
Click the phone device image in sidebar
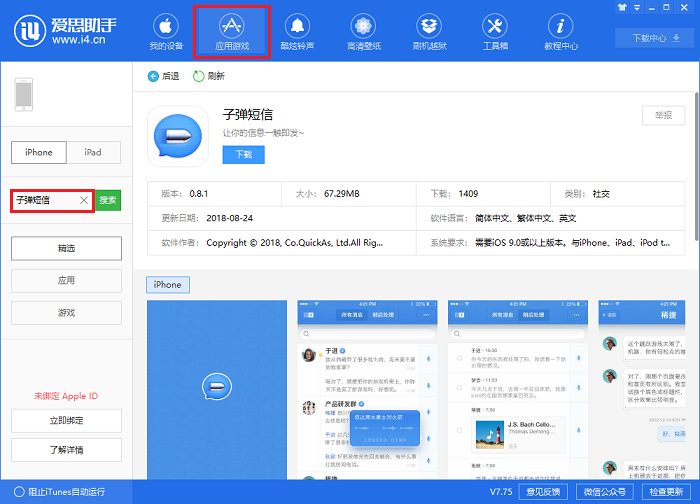coord(24,94)
